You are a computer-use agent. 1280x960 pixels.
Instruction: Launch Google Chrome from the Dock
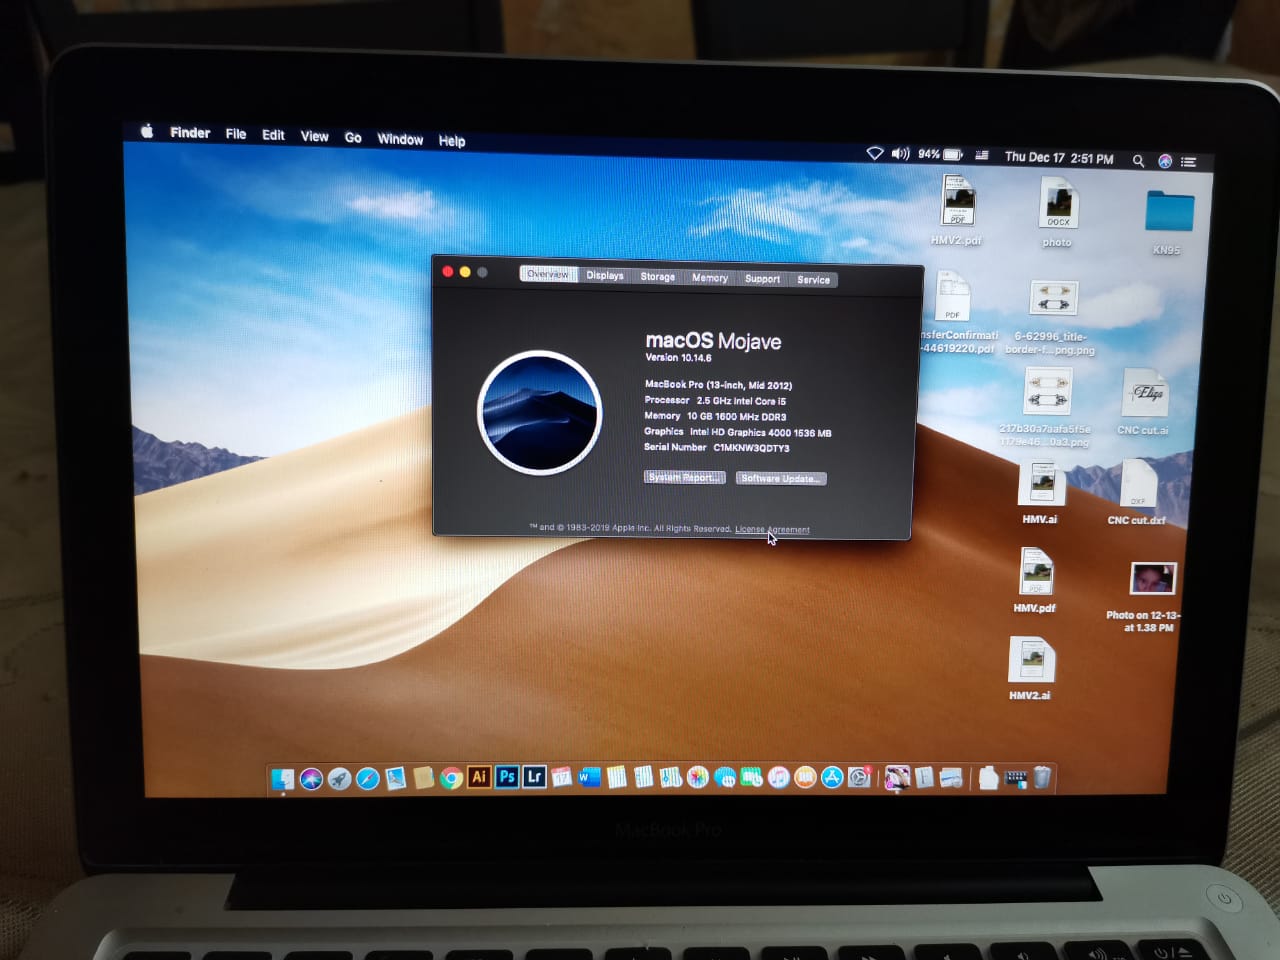(x=451, y=778)
